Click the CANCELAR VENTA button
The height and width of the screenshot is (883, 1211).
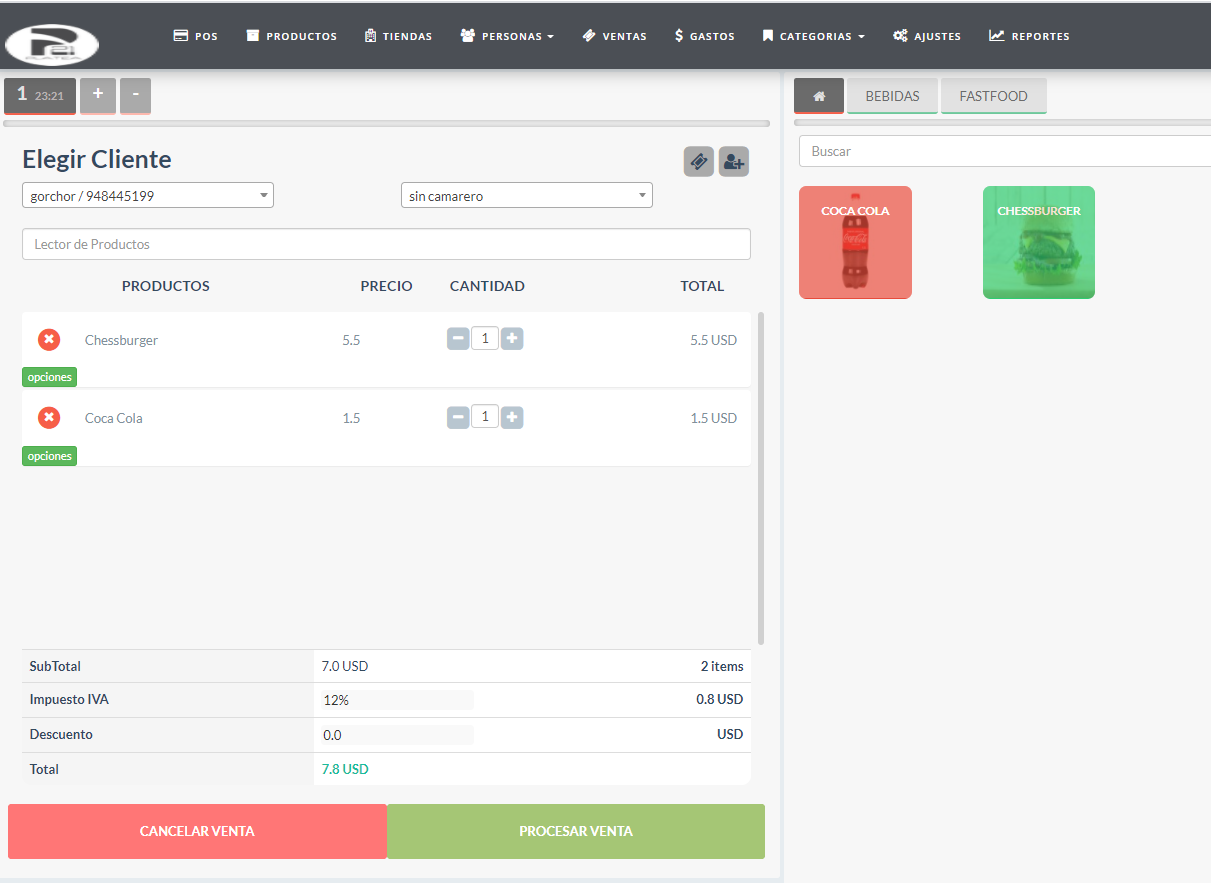pyautogui.click(x=197, y=831)
